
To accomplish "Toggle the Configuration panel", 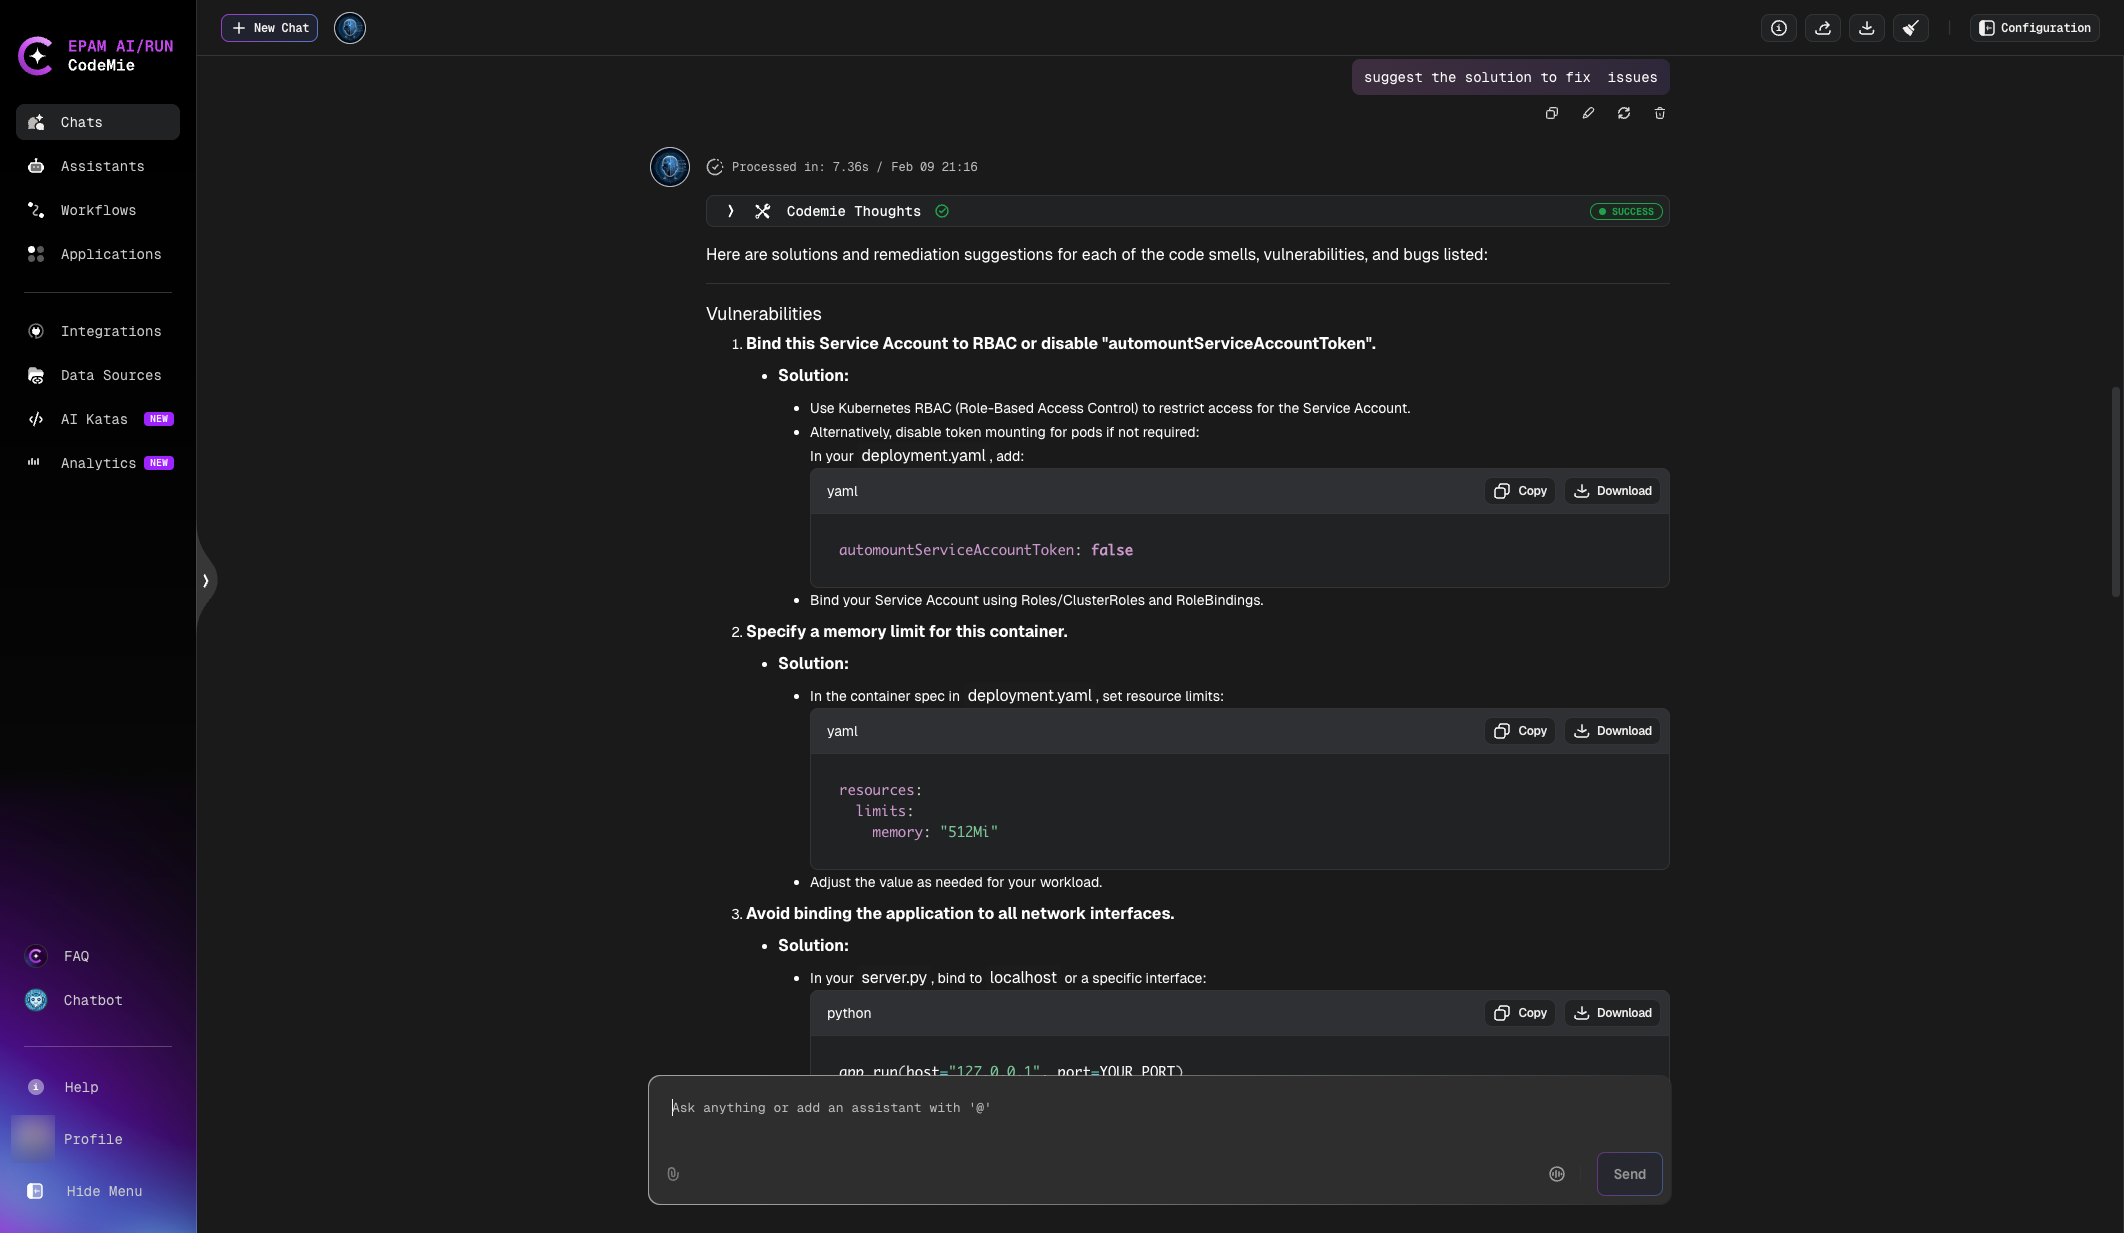I will coord(2035,28).
